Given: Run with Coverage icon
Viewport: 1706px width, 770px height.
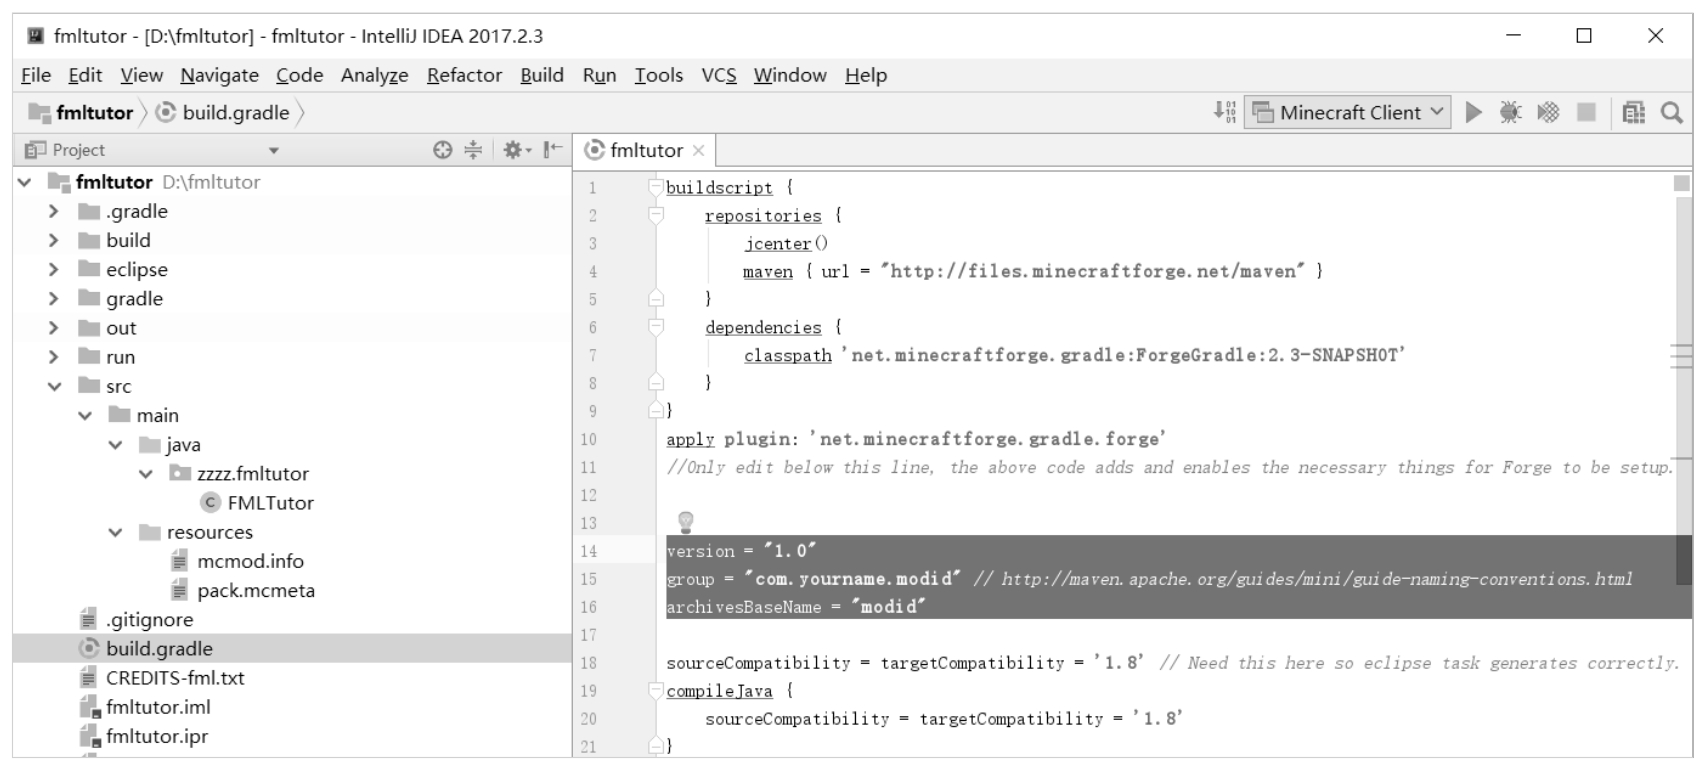Looking at the screenshot, I should [1548, 112].
